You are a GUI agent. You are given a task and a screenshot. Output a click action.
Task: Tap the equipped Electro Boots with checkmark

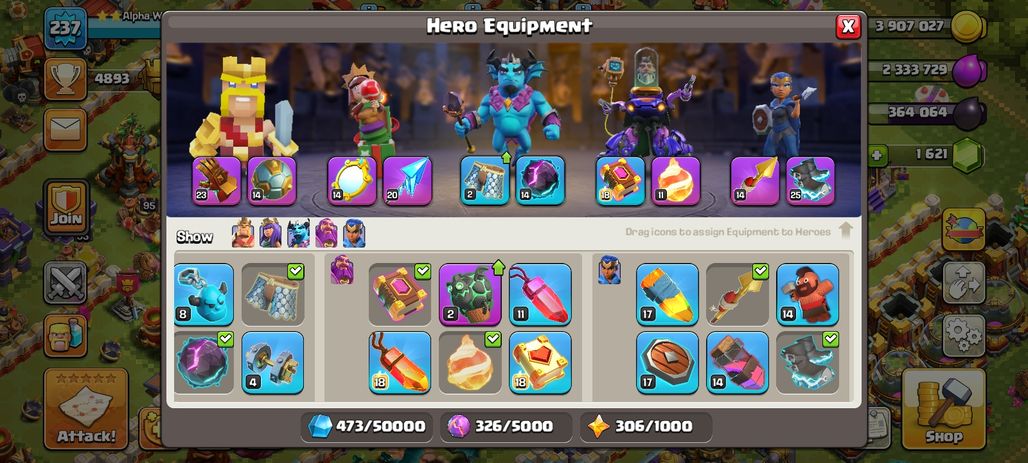(808, 363)
